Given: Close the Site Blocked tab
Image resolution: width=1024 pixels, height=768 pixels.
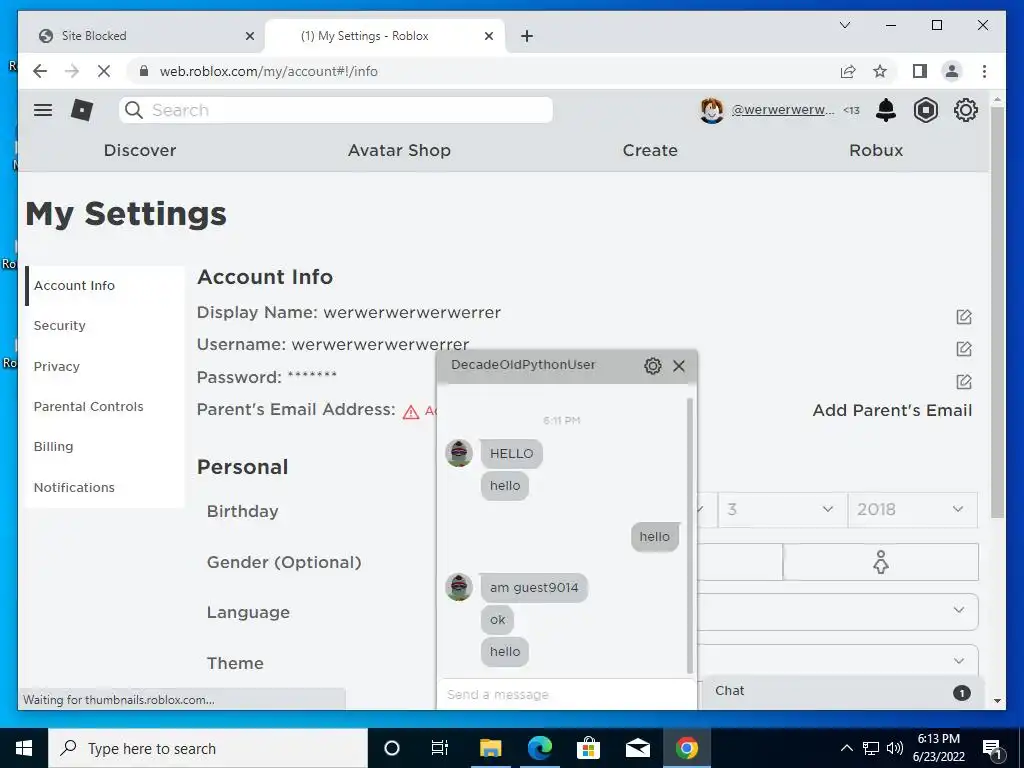Looking at the screenshot, I should 249,36.
